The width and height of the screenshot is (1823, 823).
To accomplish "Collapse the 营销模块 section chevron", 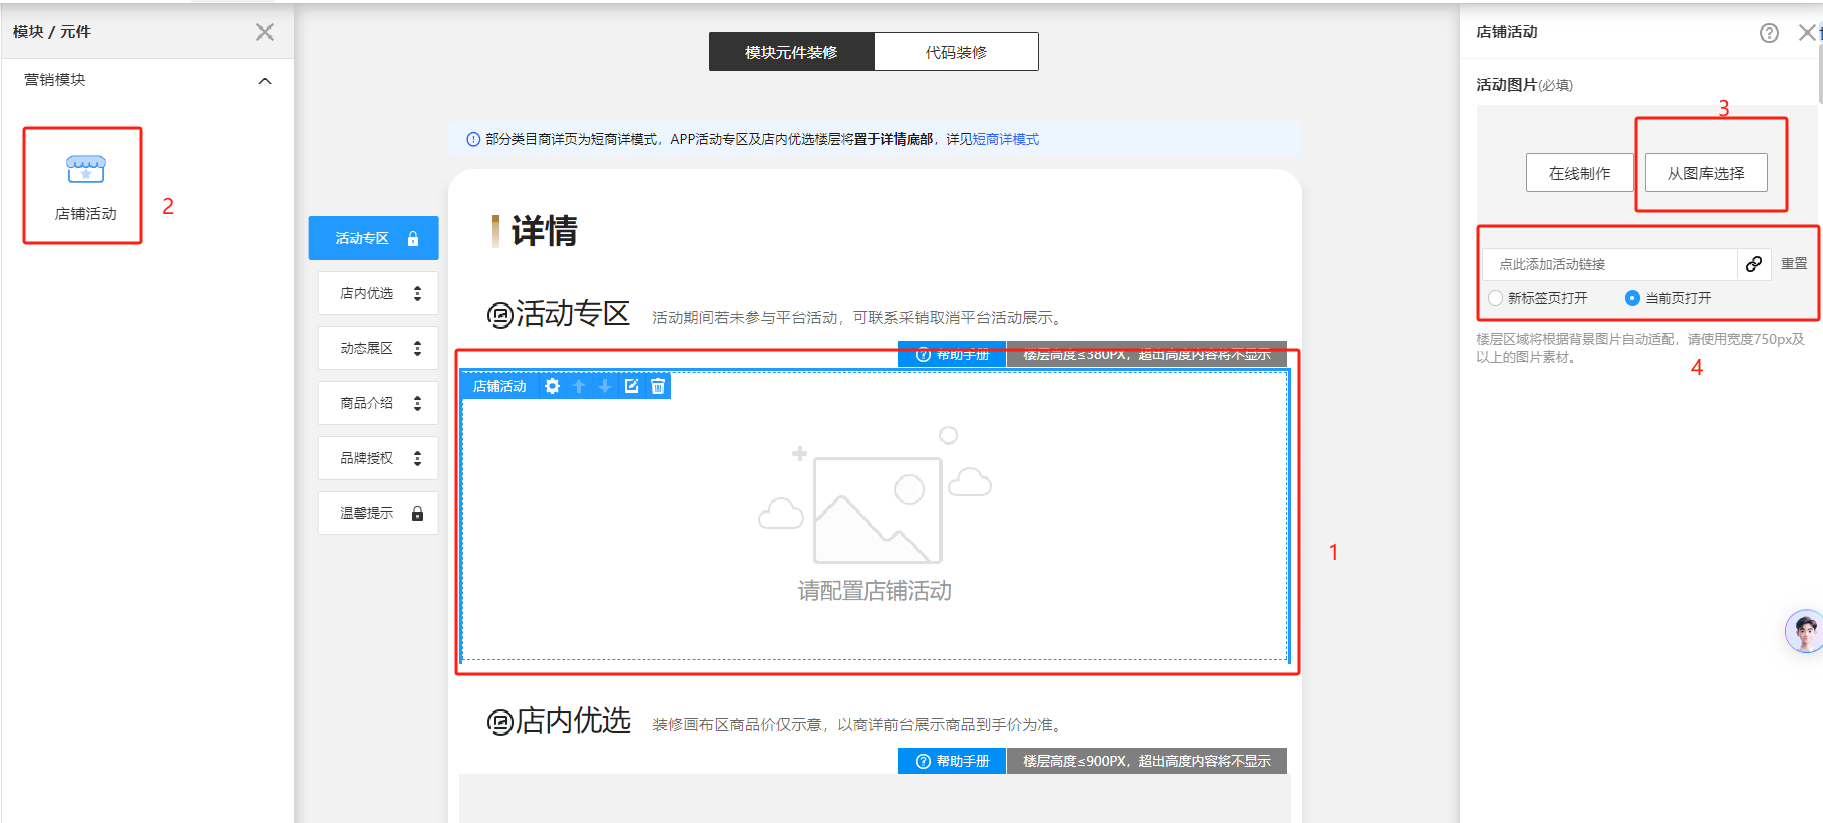I will click(265, 81).
